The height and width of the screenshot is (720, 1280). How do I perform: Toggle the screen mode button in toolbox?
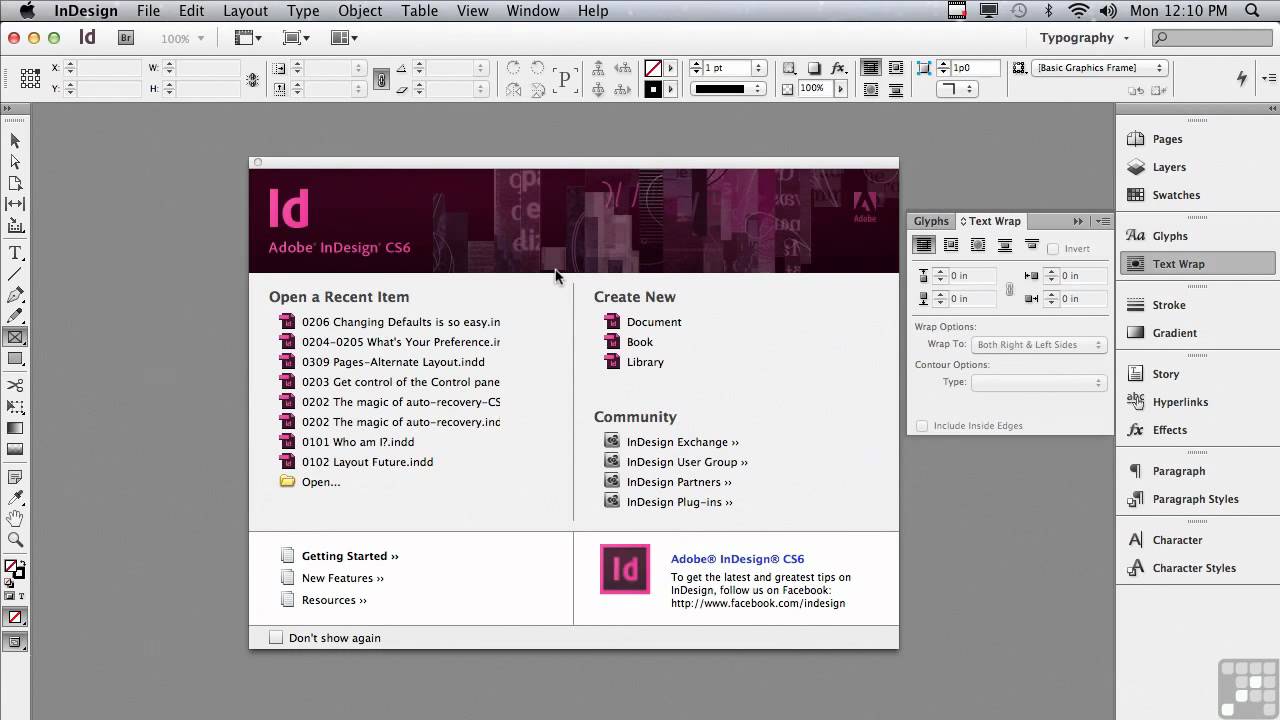click(15, 643)
